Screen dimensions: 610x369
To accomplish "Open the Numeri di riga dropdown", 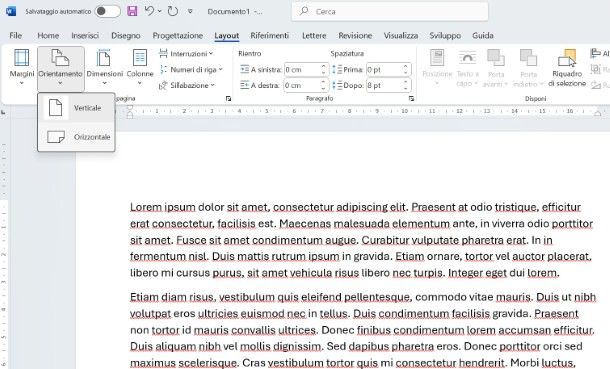I will [191, 70].
